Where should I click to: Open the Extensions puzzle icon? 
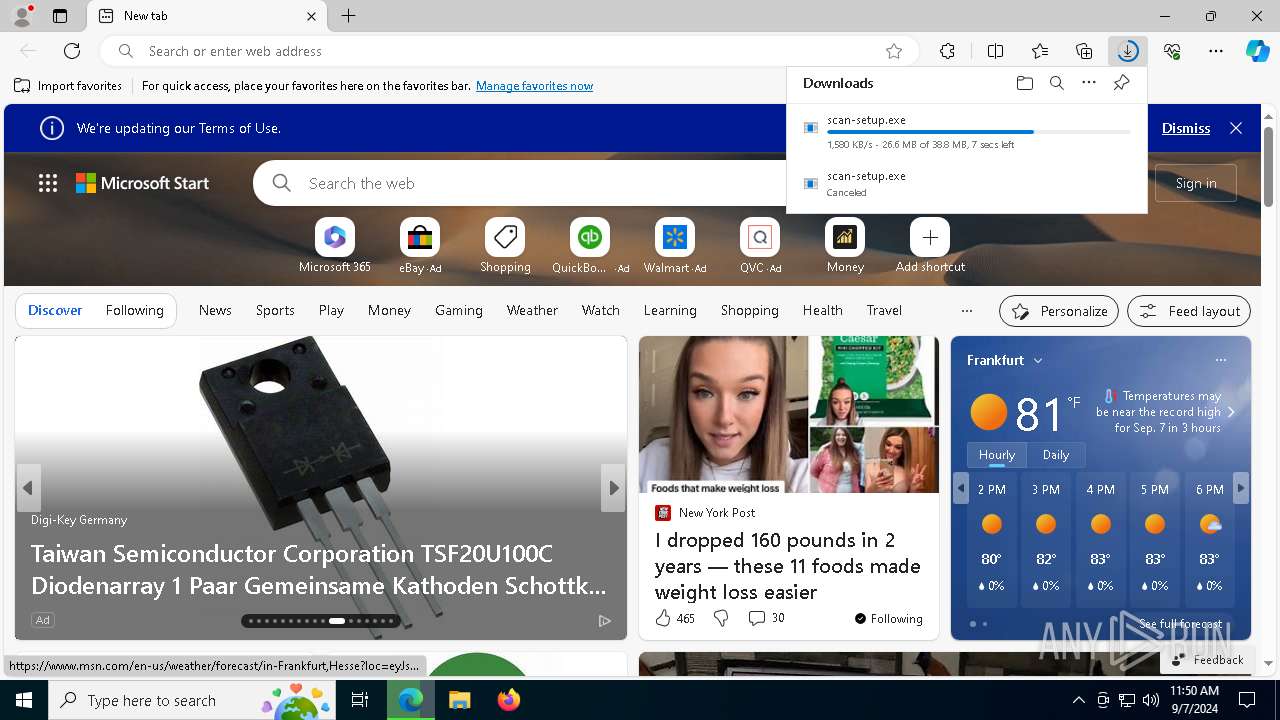pos(947,51)
